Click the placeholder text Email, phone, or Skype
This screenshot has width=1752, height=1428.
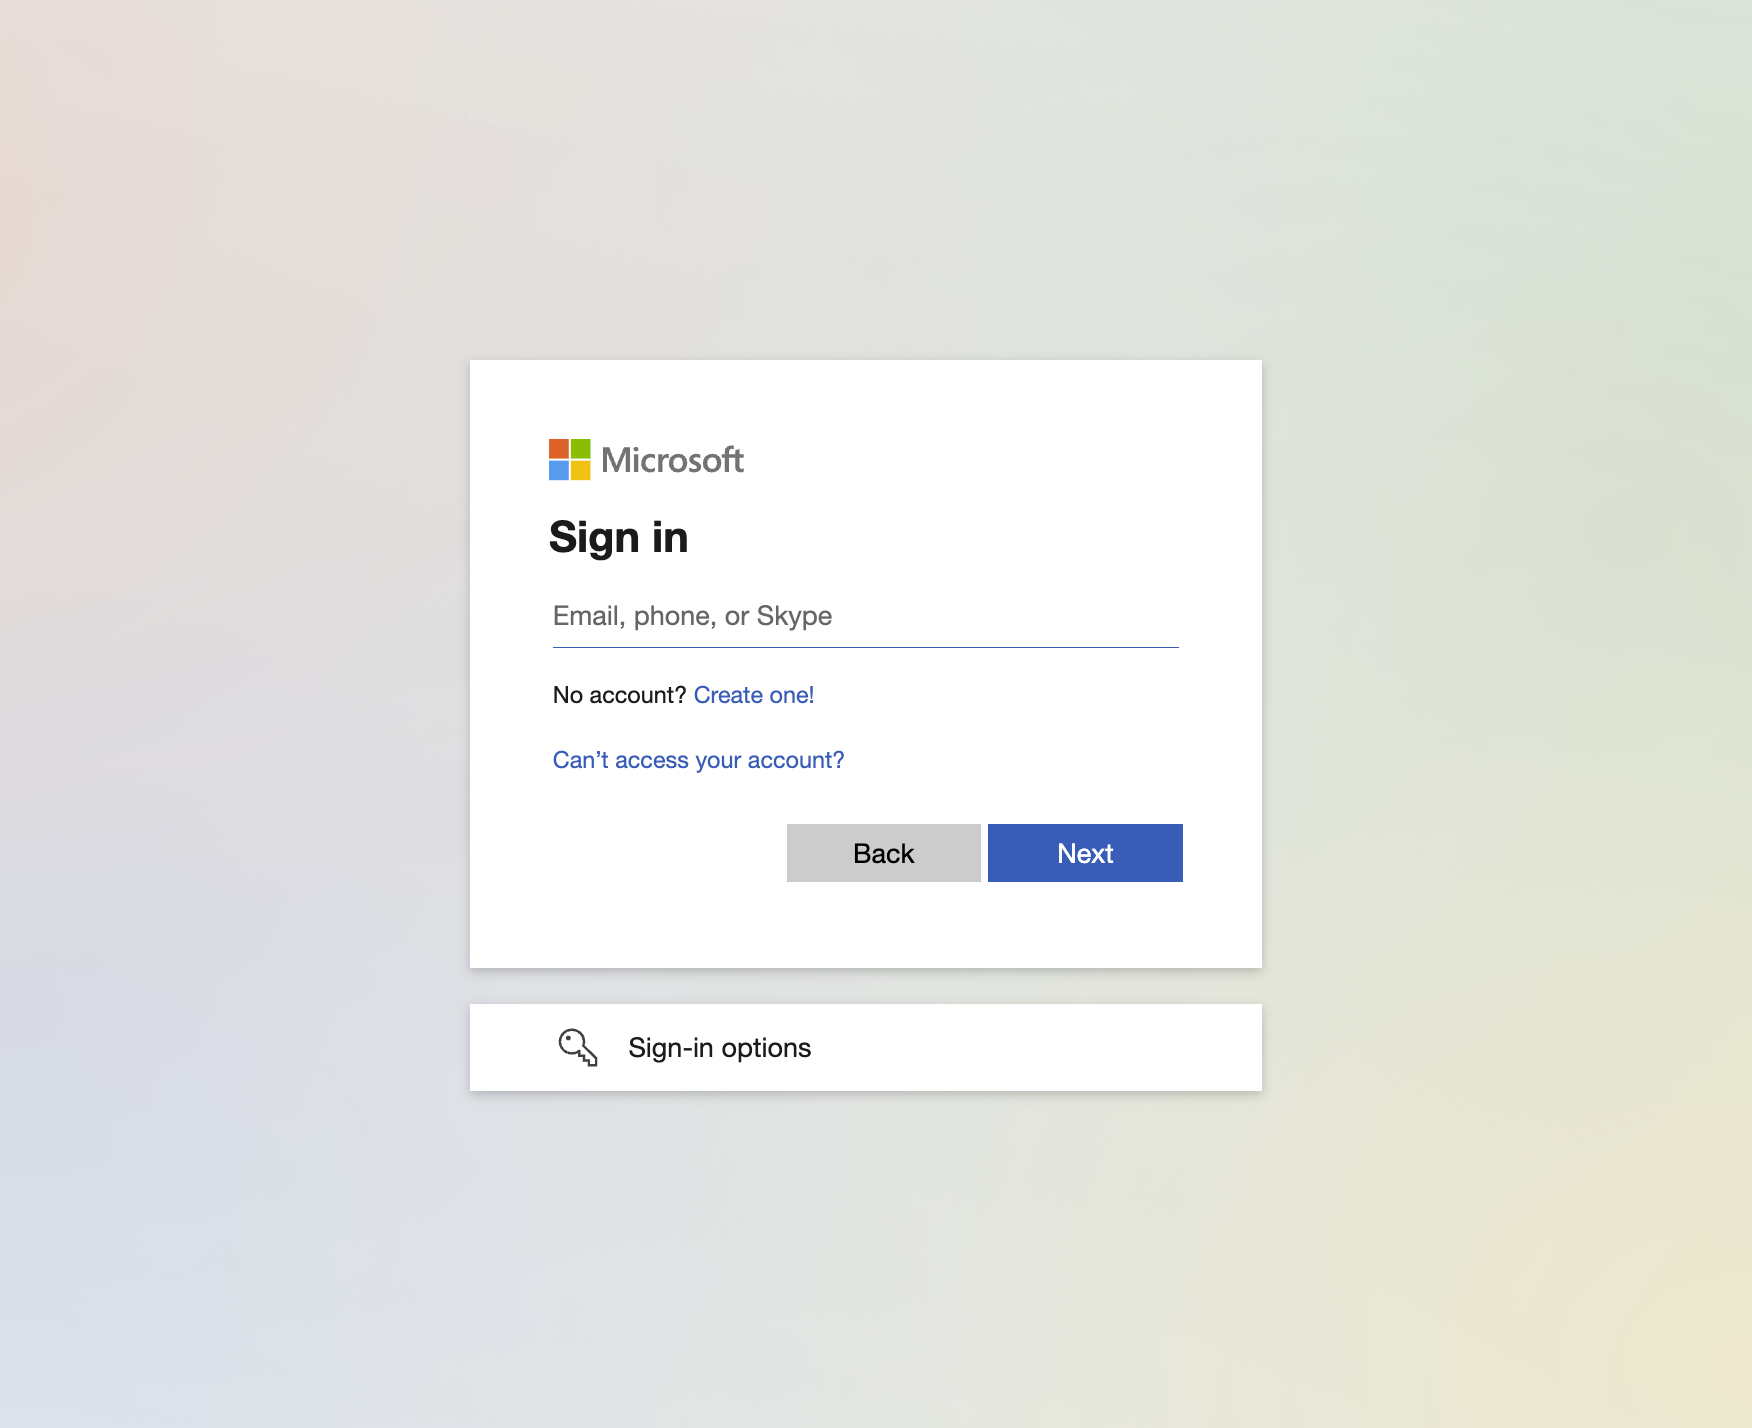coord(693,616)
